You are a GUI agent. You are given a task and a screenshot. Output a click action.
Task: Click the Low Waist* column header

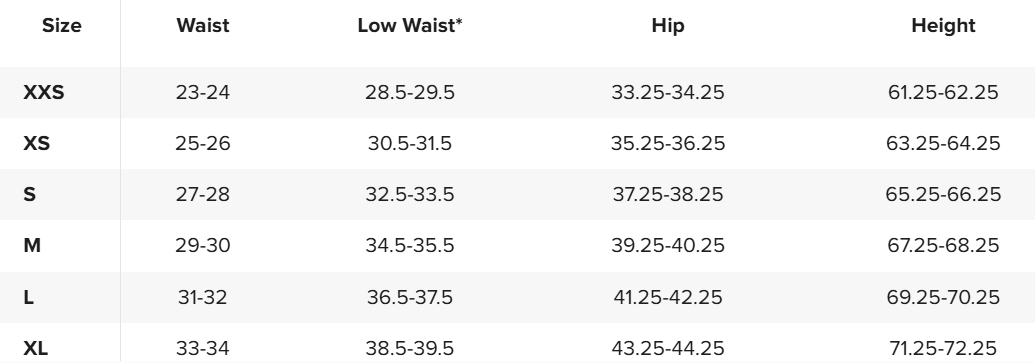pyautogui.click(x=410, y=26)
